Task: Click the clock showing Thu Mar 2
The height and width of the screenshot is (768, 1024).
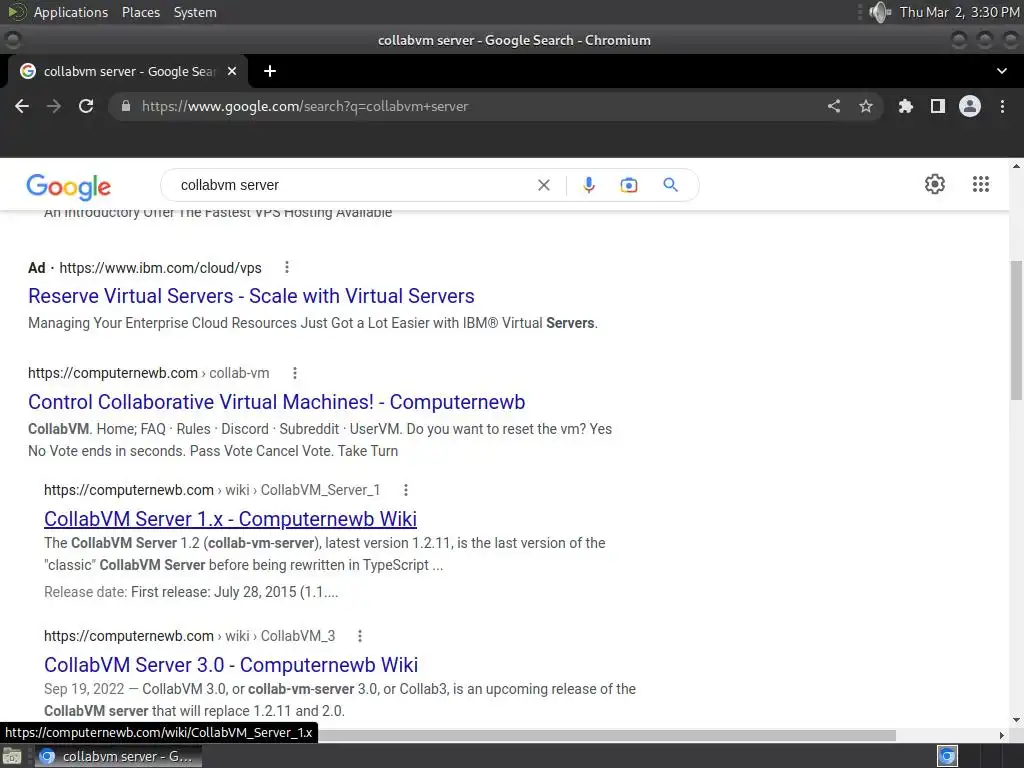Action: click(x=959, y=12)
